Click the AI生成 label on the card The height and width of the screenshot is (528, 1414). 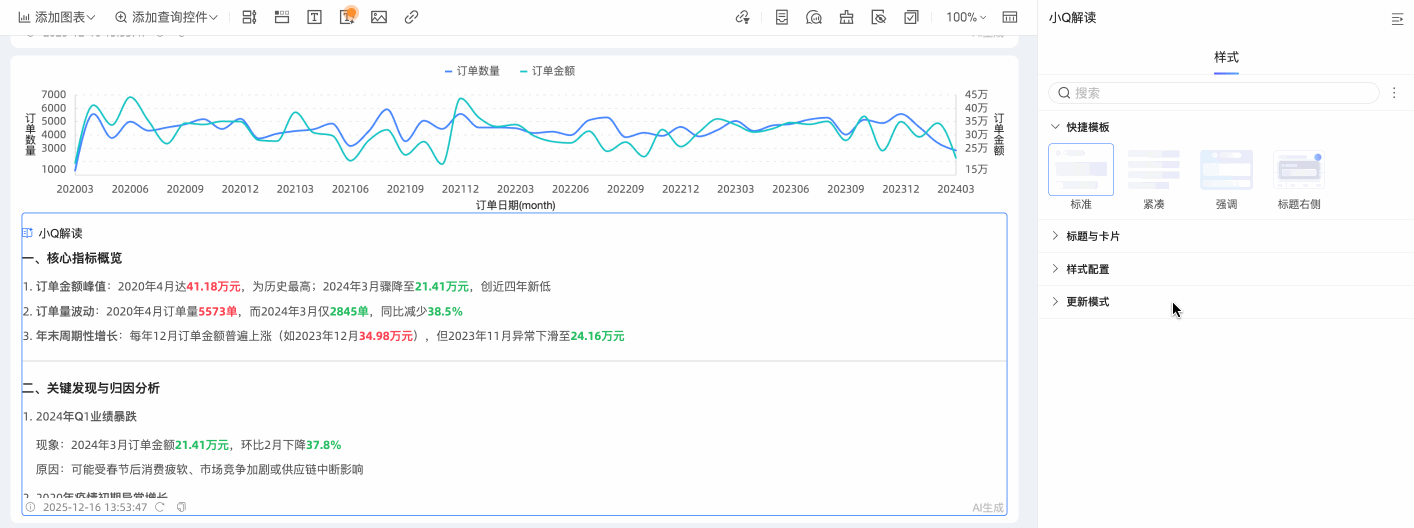[987, 507]
